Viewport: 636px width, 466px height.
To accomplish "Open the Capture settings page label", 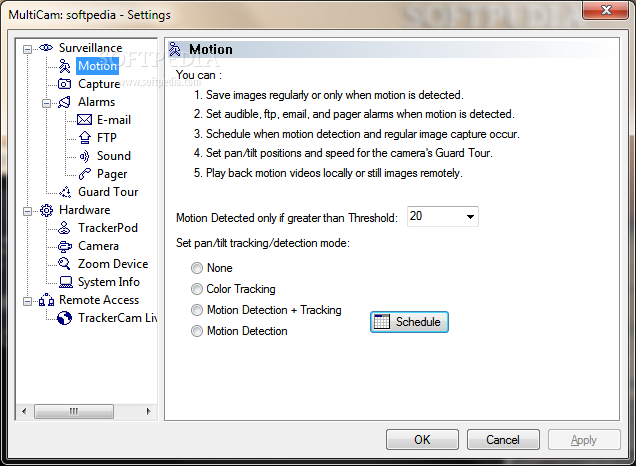I will (x=99, y=84).
